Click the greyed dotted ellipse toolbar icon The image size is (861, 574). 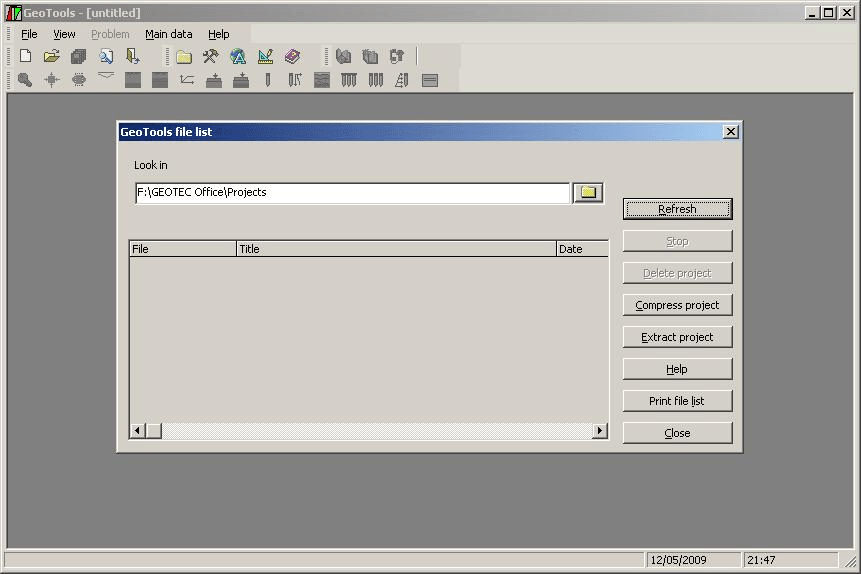coord(79,80)
